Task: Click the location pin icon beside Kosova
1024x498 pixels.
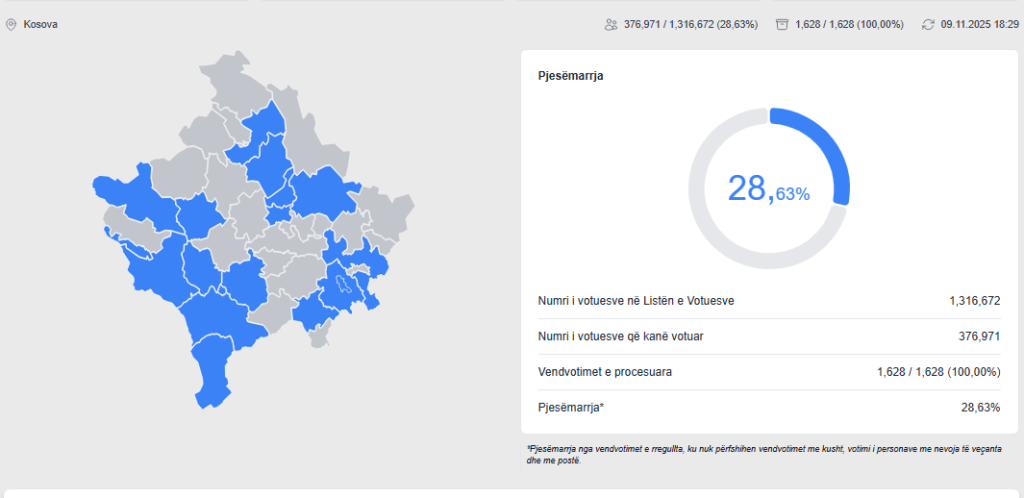Action: (x=12, y=24)
